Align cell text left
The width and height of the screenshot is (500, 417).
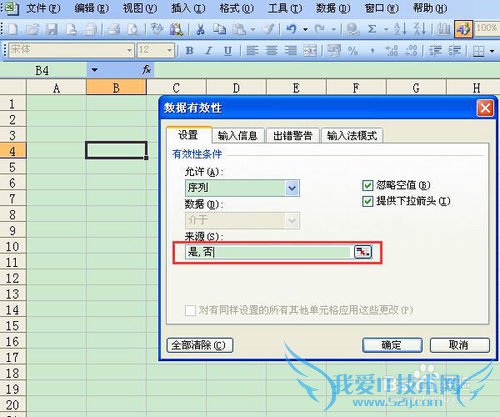(x=252, y=51)
